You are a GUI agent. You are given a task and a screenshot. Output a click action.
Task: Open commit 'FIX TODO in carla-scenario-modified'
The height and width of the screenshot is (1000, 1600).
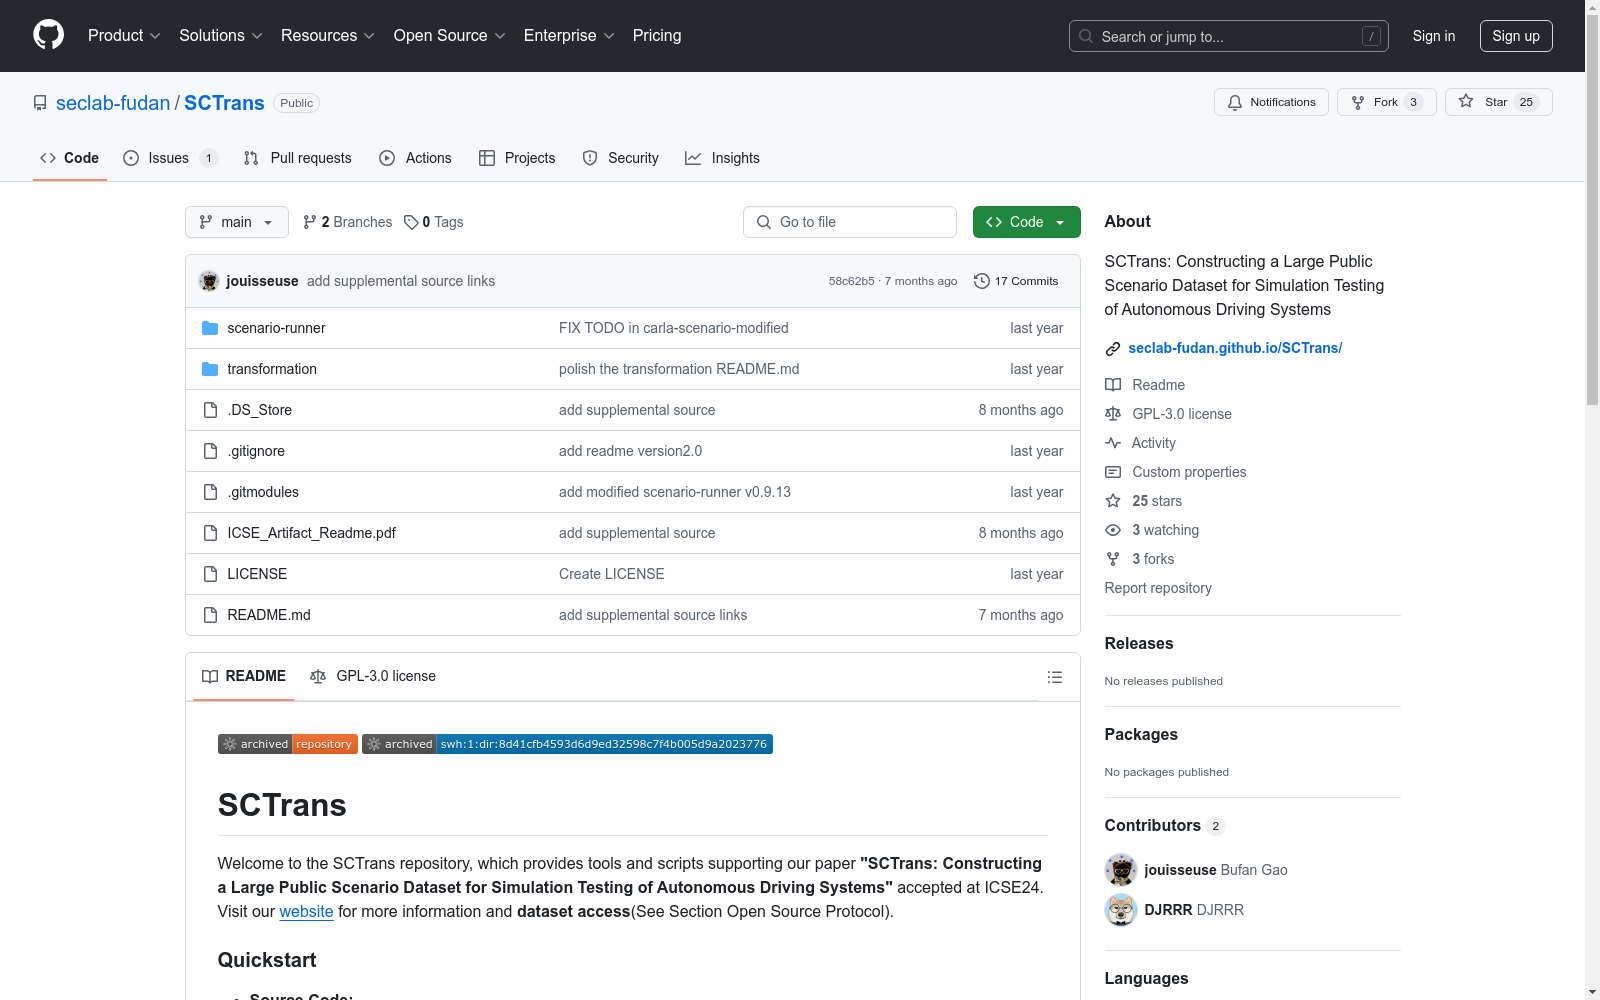(x=674, y=328)
